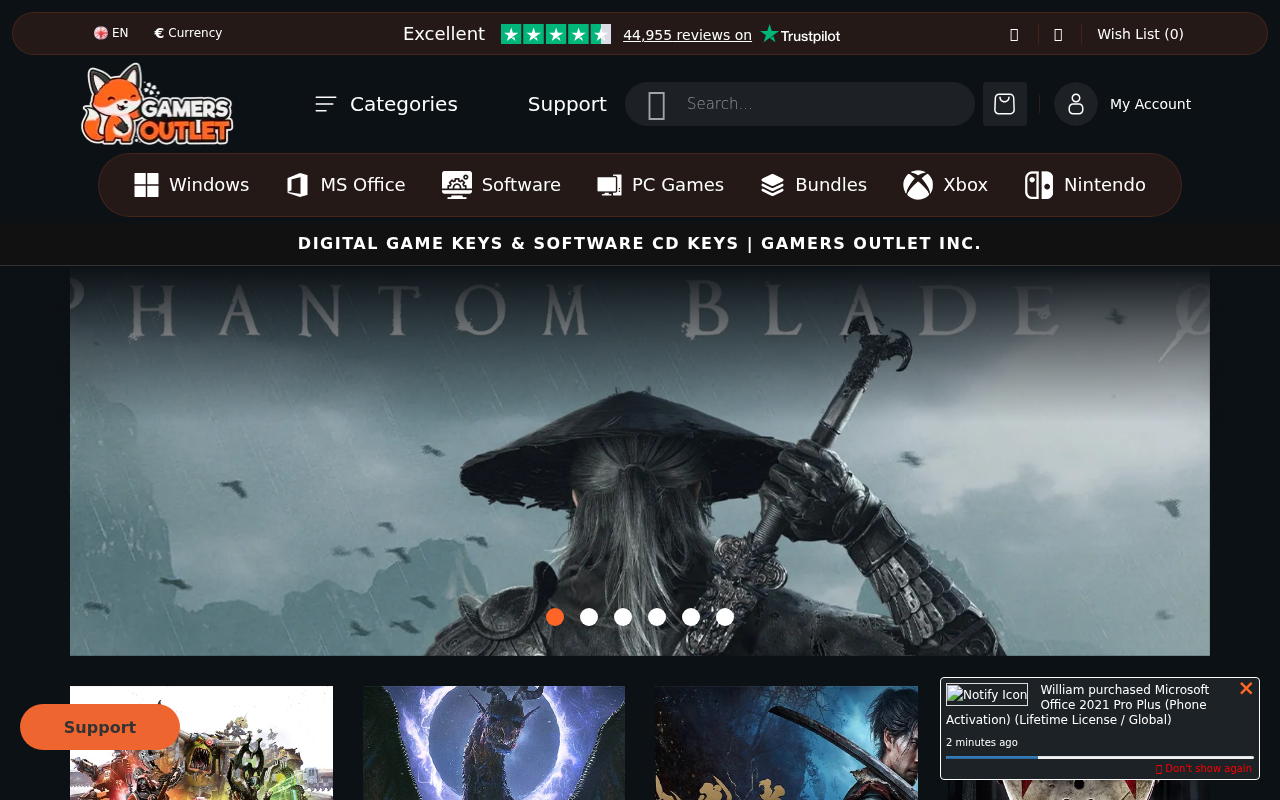Open the Nintendo category
Screen dimensions: 1280x800
pyautogui.click(x=1085, y=185)
